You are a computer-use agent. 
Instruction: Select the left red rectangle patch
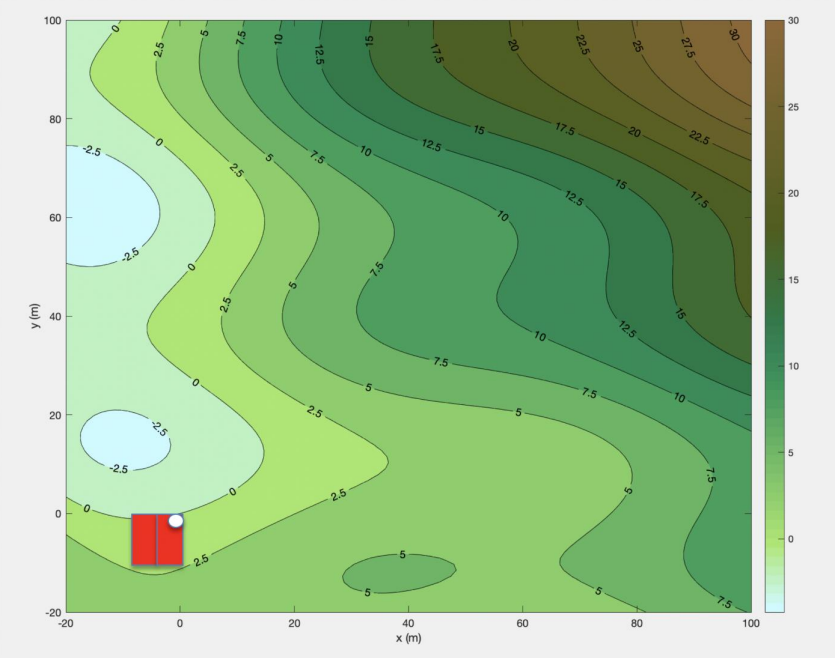tap(144, 541)
